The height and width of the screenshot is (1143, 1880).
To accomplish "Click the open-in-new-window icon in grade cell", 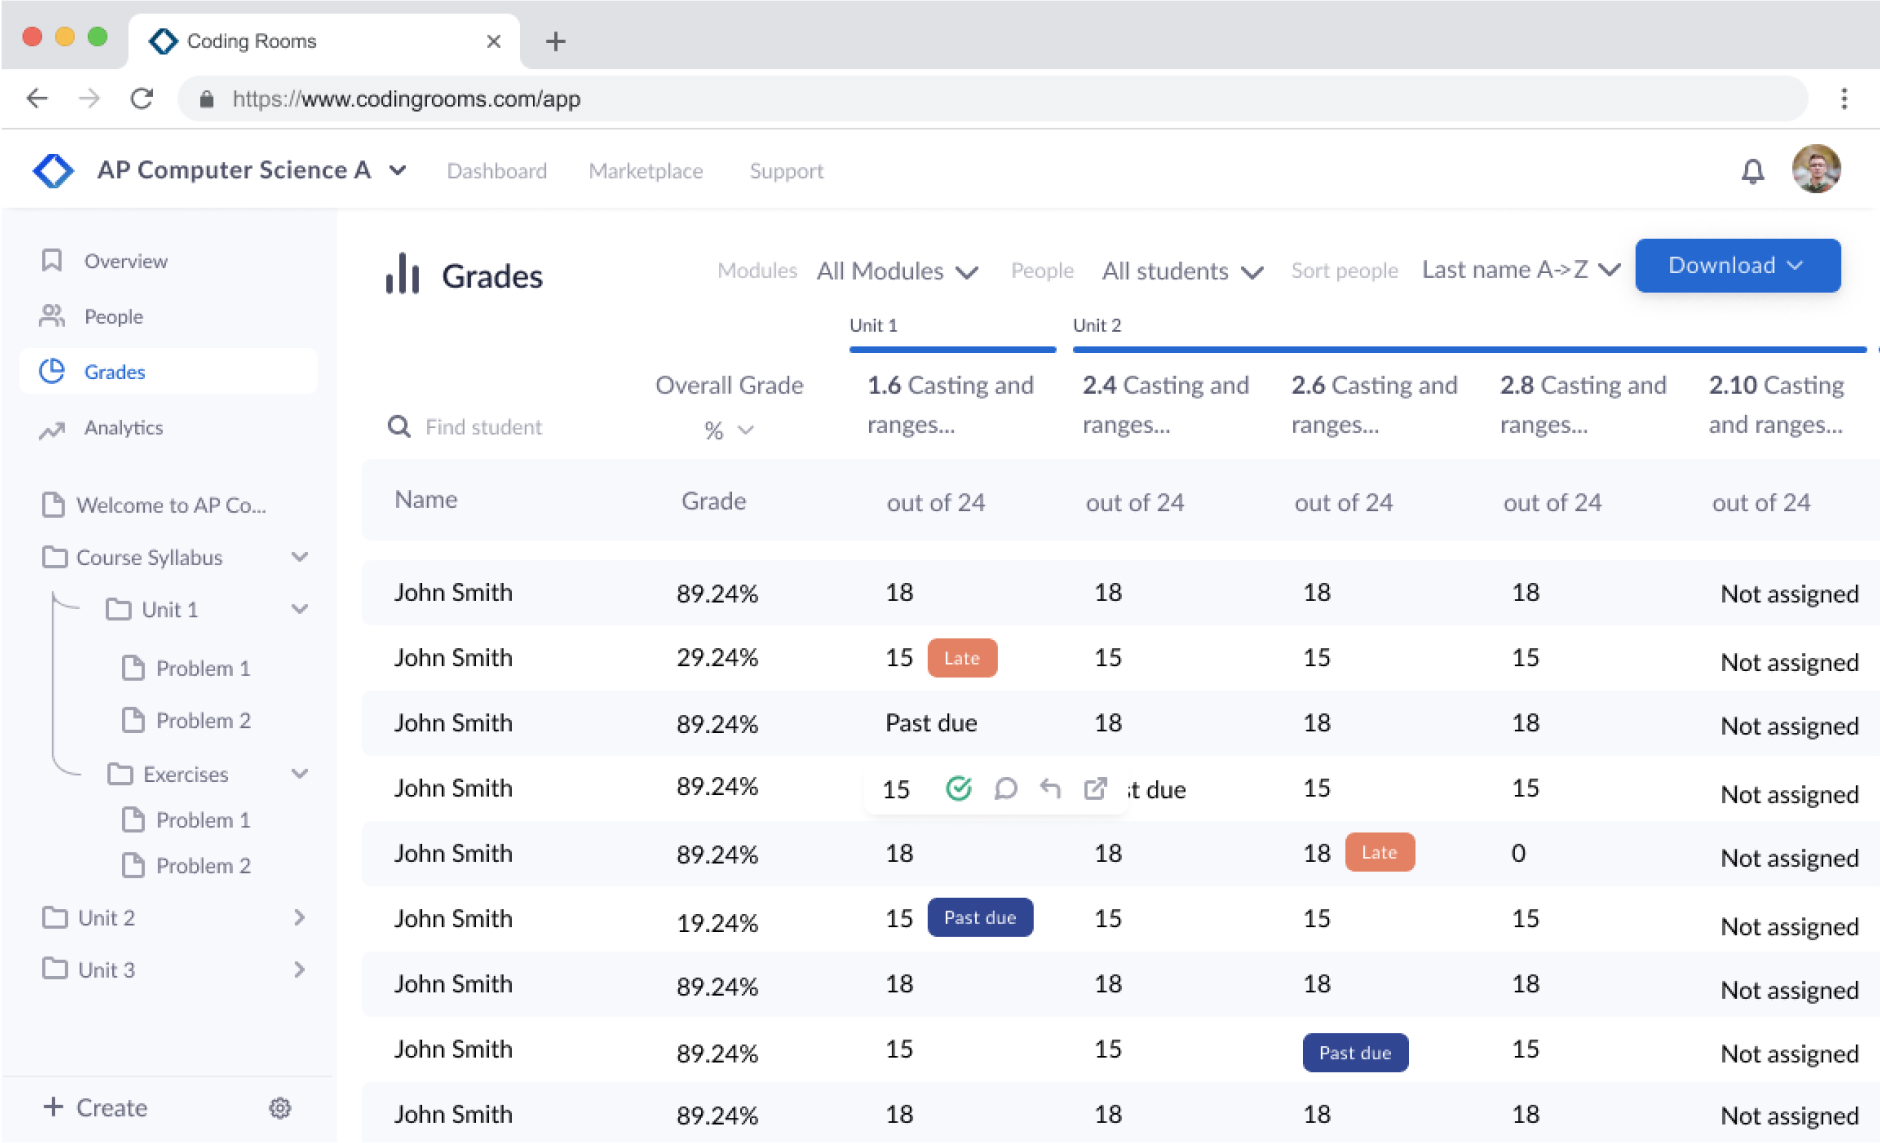I will tap(1095, 789).
